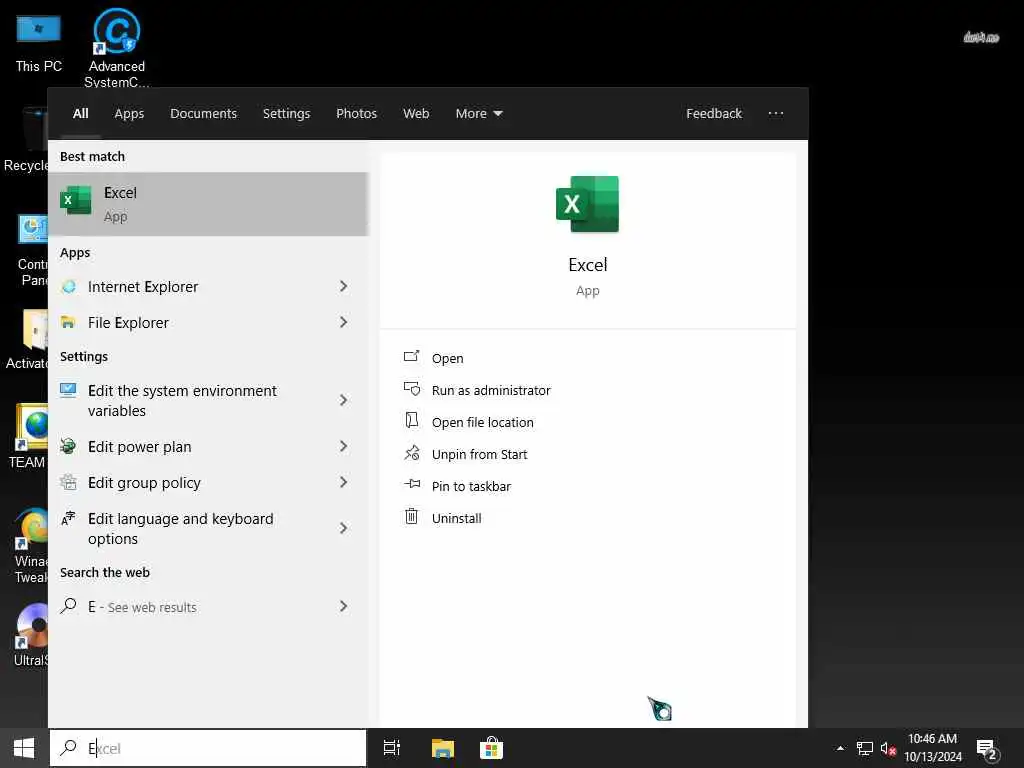Screen dimensions: 1024x768
Task: Click the network status tray icon
Action: (865, 748)
